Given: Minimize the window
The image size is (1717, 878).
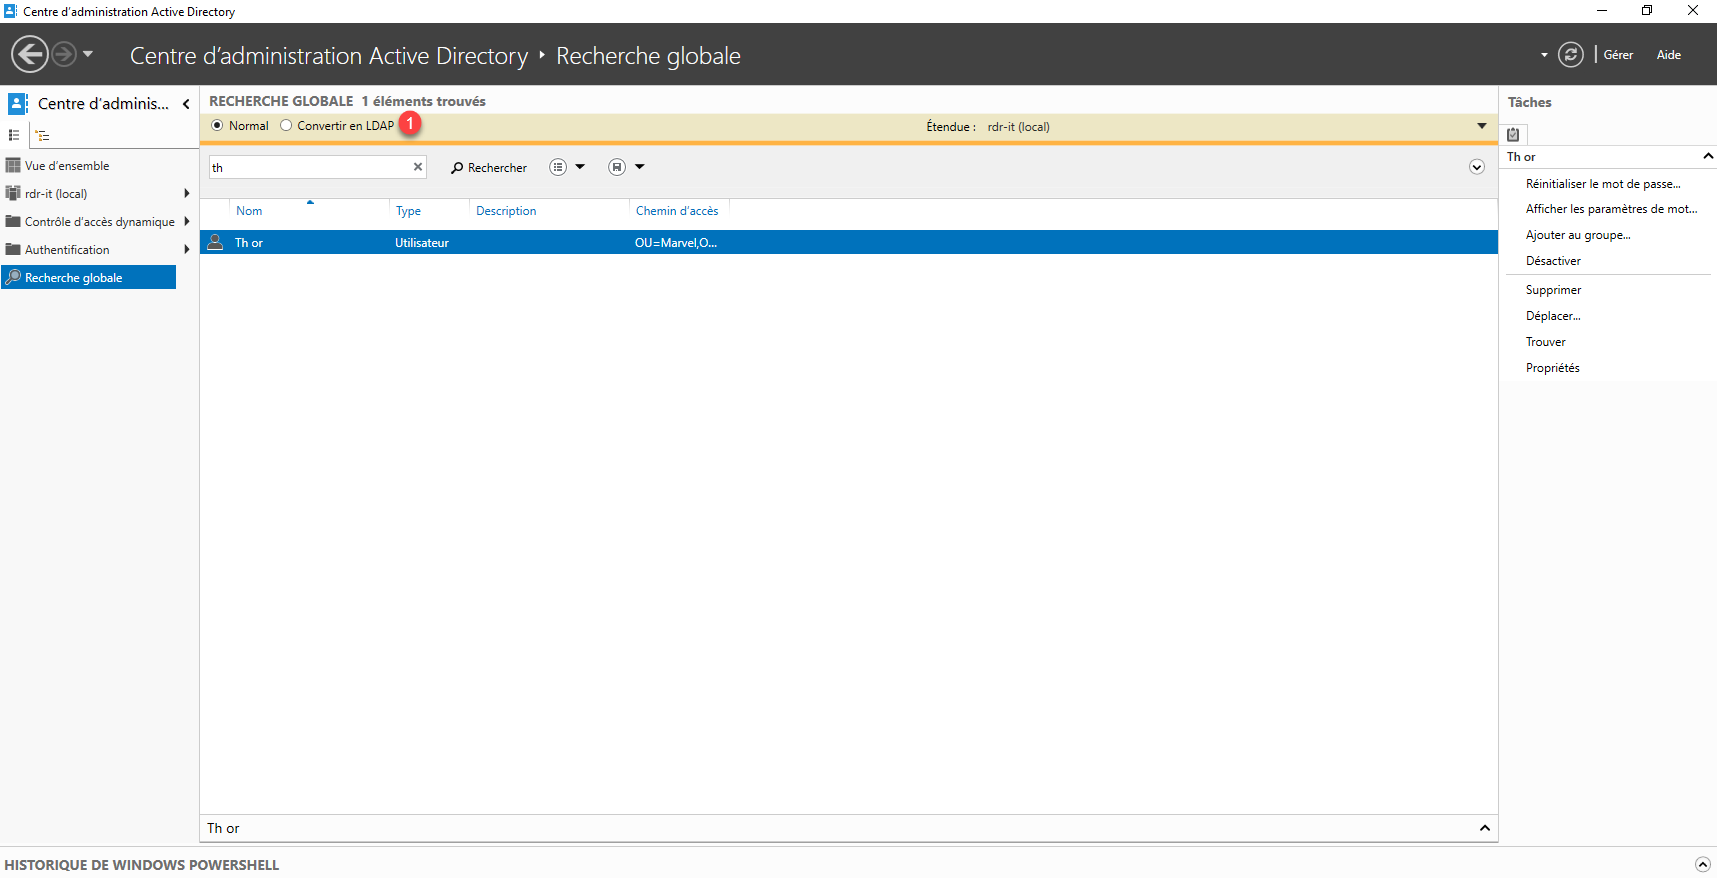Looking at the screenshot, I should point(1601,11).
